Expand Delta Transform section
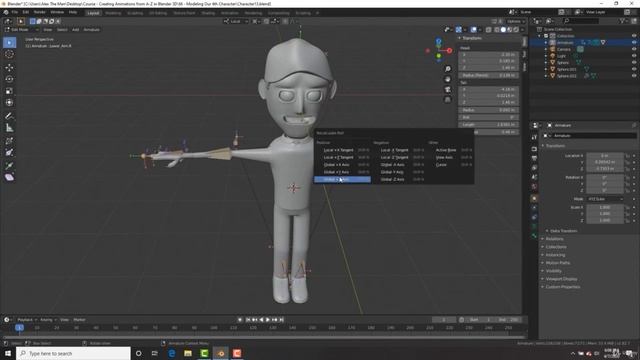 click(x=562, y=231)
